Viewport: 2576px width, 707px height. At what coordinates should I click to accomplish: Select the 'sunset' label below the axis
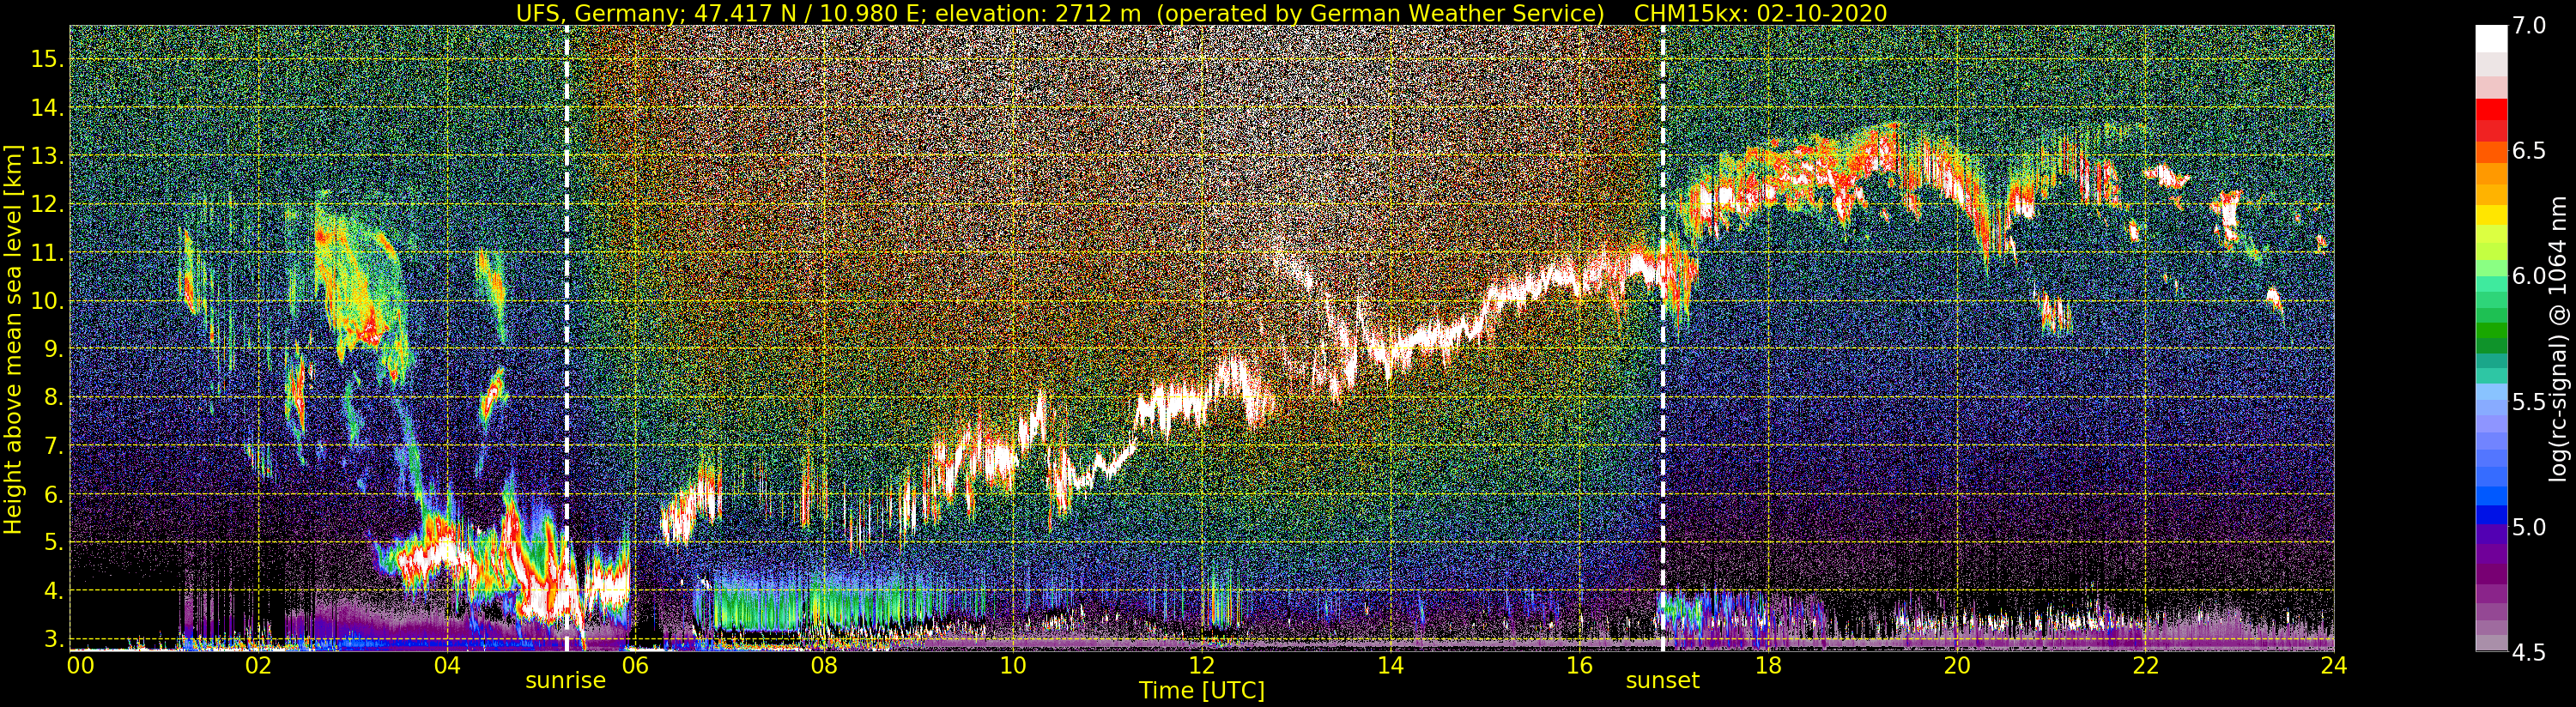(1663, 681)
